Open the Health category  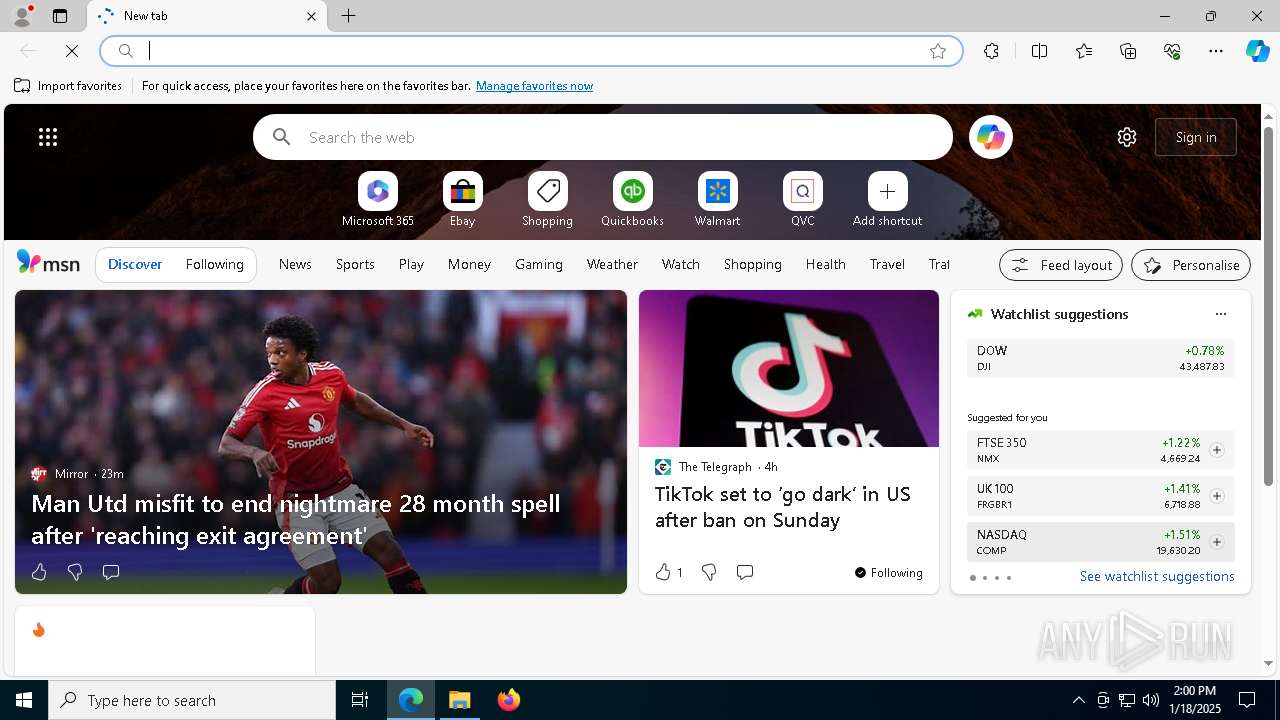point(825,264)
